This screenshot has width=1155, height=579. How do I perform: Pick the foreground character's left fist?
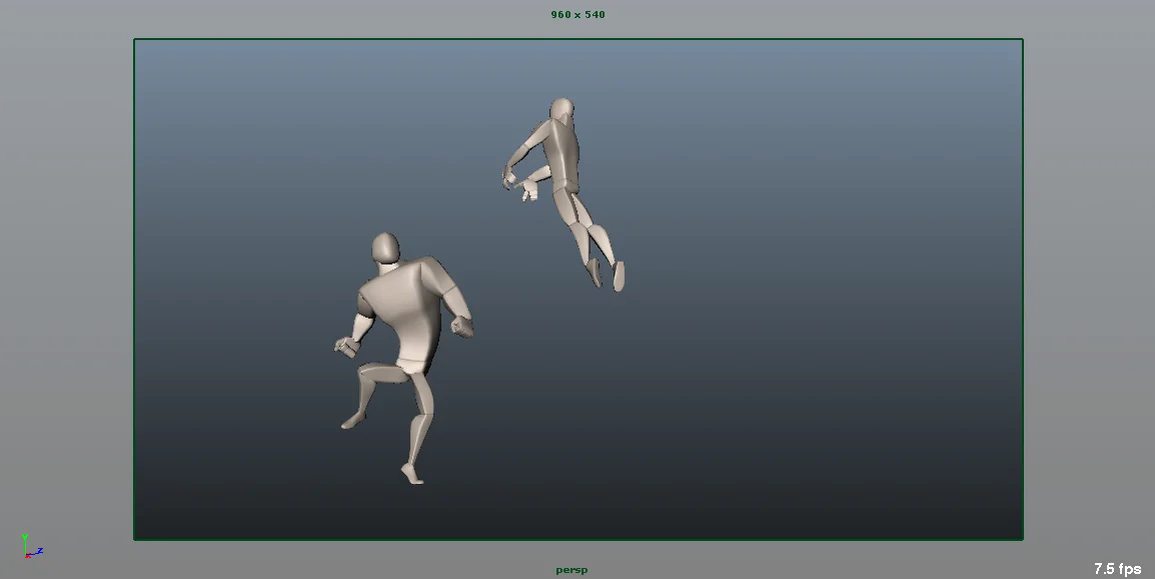[x=346, y=346]
